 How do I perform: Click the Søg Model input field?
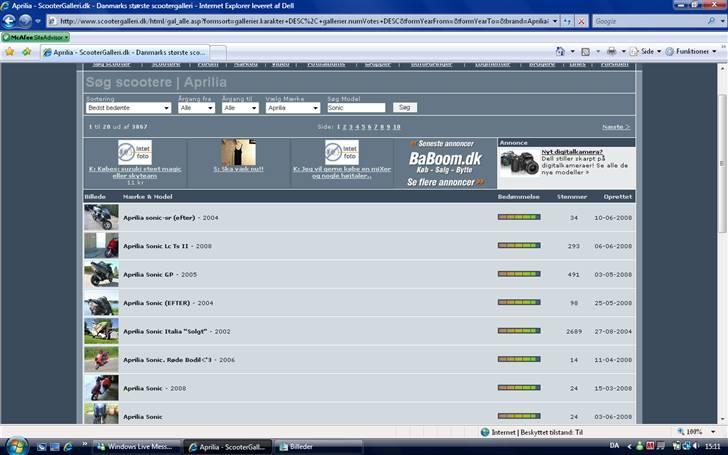coord(355,107)
